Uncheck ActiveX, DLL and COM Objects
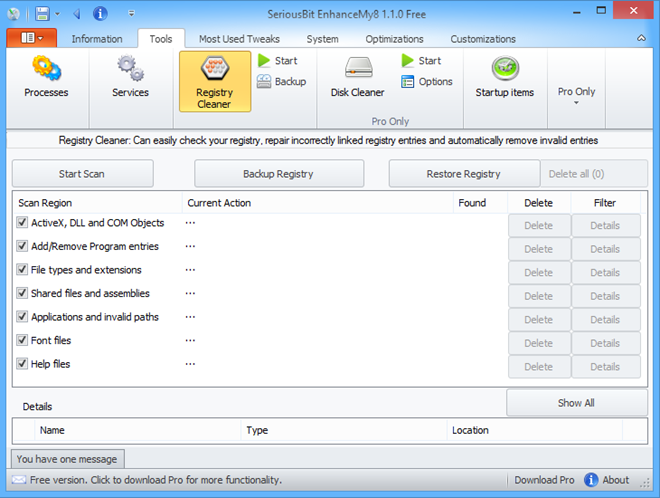Image resolution: width=660 pixels, height=498 pixels. pos(22,222)
